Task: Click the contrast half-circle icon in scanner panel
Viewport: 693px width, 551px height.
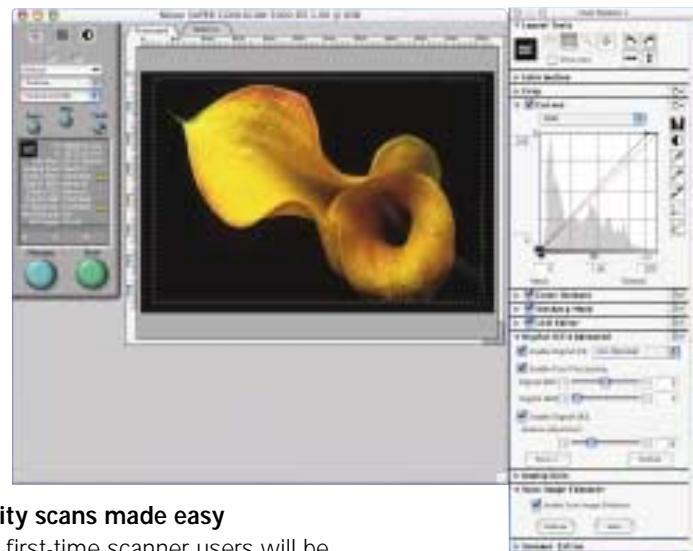Action: point(88,35)
